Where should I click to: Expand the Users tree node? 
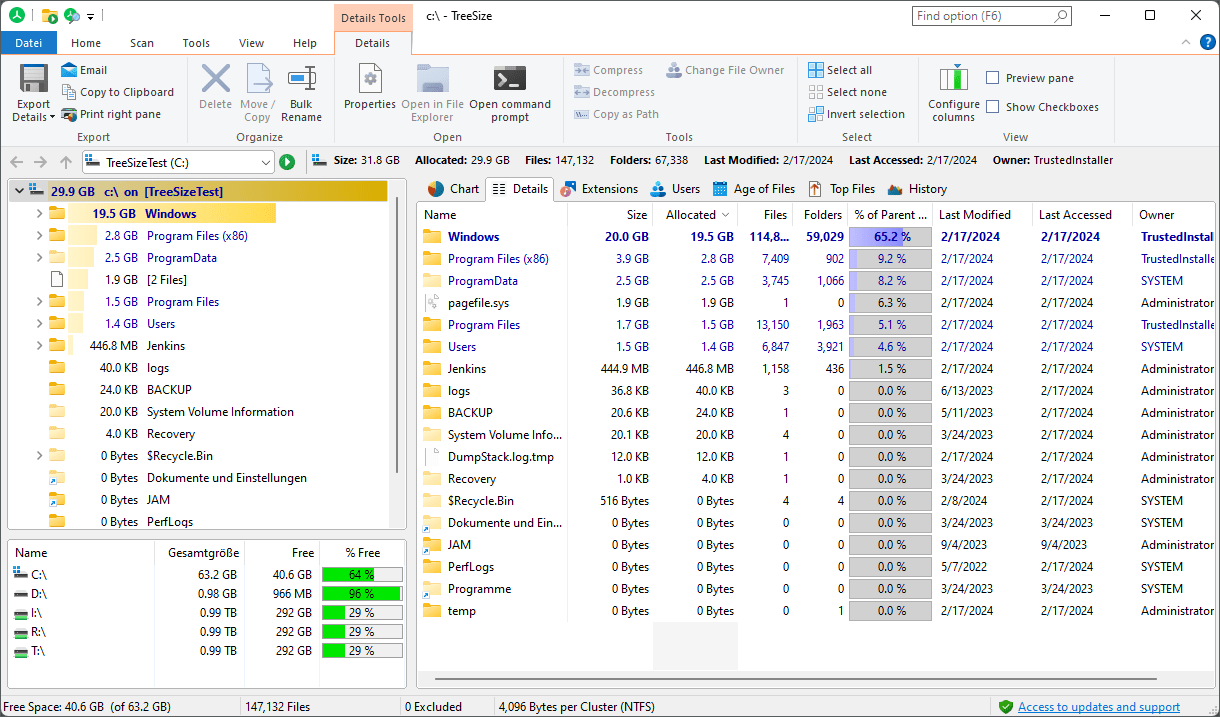click(39, 323)
